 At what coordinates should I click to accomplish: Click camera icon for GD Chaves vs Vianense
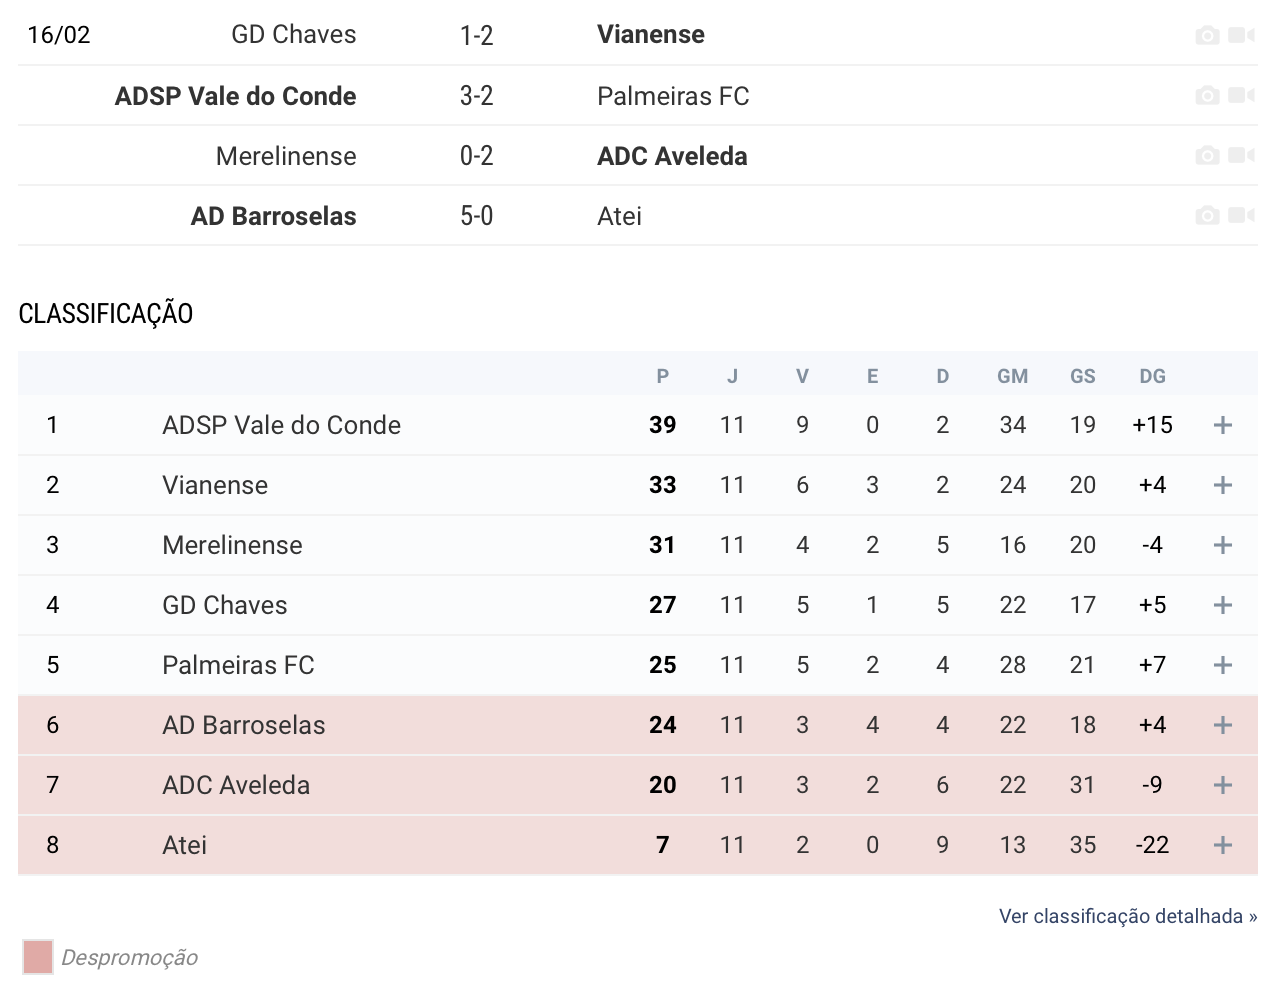1207,35
